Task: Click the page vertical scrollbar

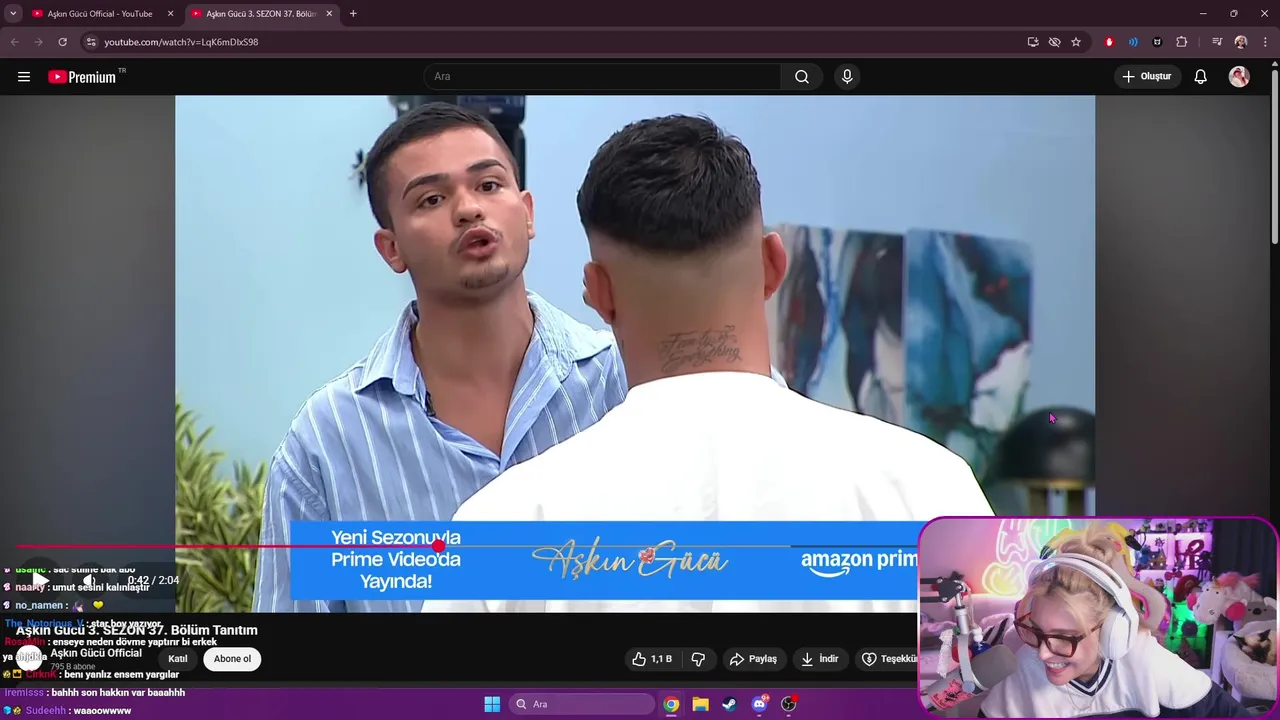Action: pyautogui.click(x=1274, y=155)
